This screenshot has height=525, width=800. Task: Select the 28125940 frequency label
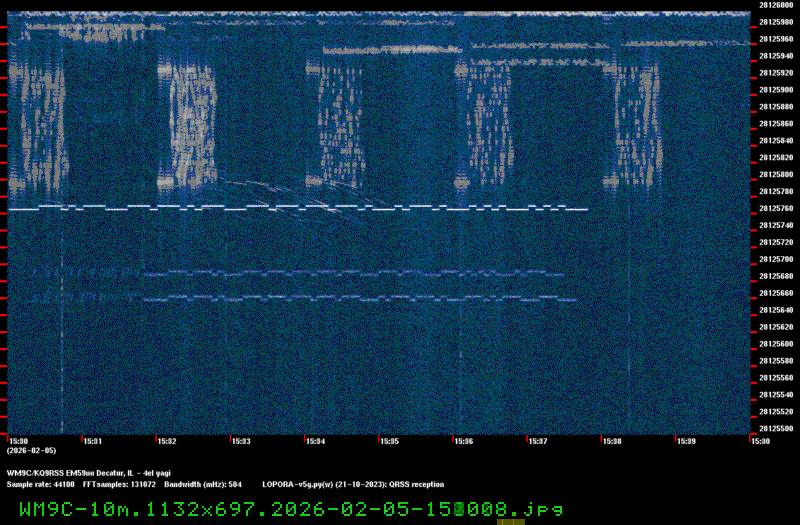(776, 56)
